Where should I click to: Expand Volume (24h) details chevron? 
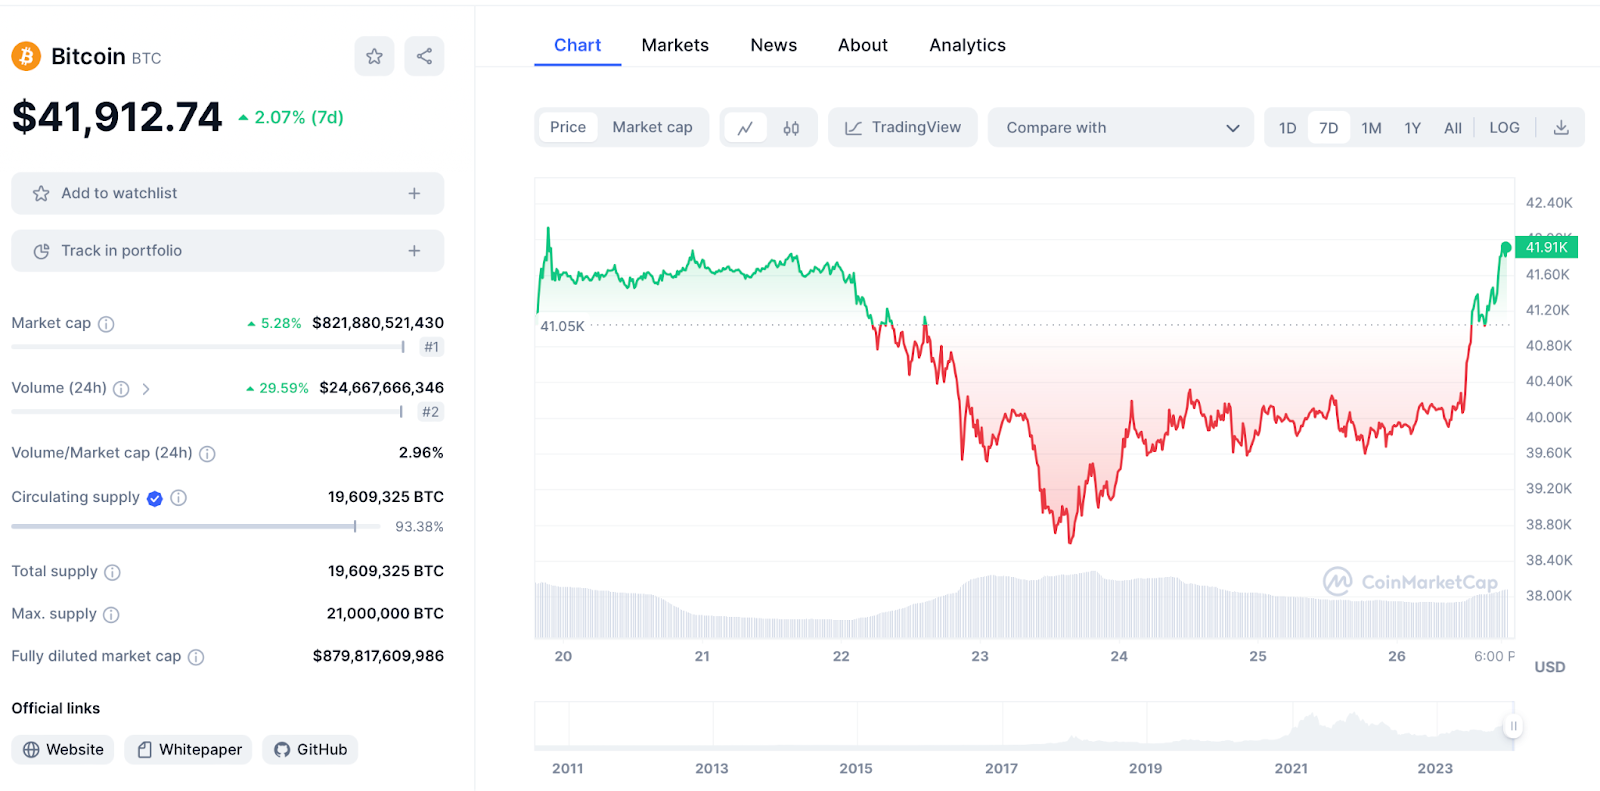[x=146, y=389]
